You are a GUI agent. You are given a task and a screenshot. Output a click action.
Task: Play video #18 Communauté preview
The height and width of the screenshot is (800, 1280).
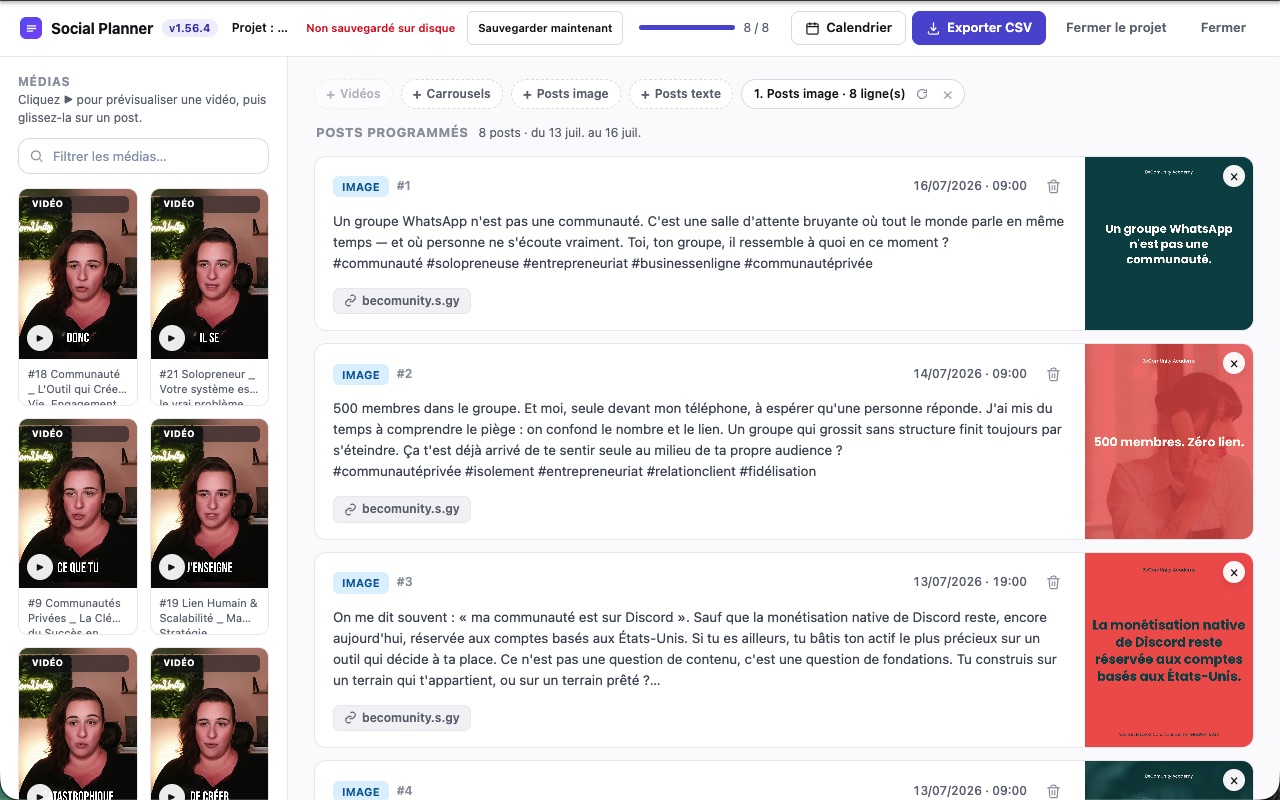pyautogui.click(x=40, y=338)
